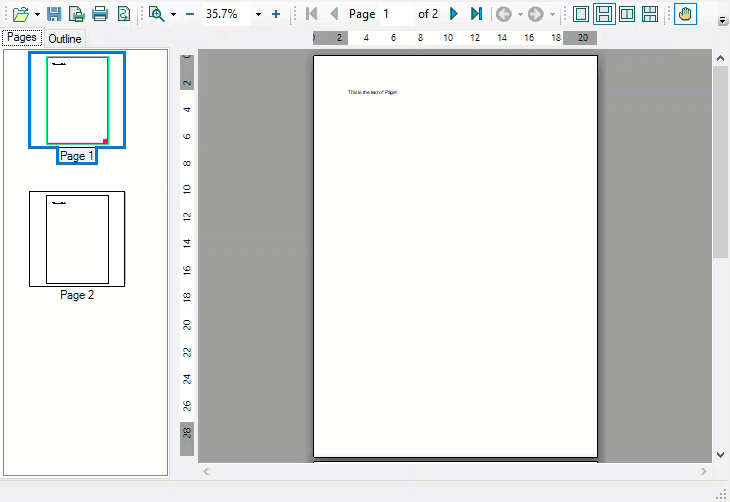
Task: Open the Open file dropdown arrow
Action: pos(37,14)
